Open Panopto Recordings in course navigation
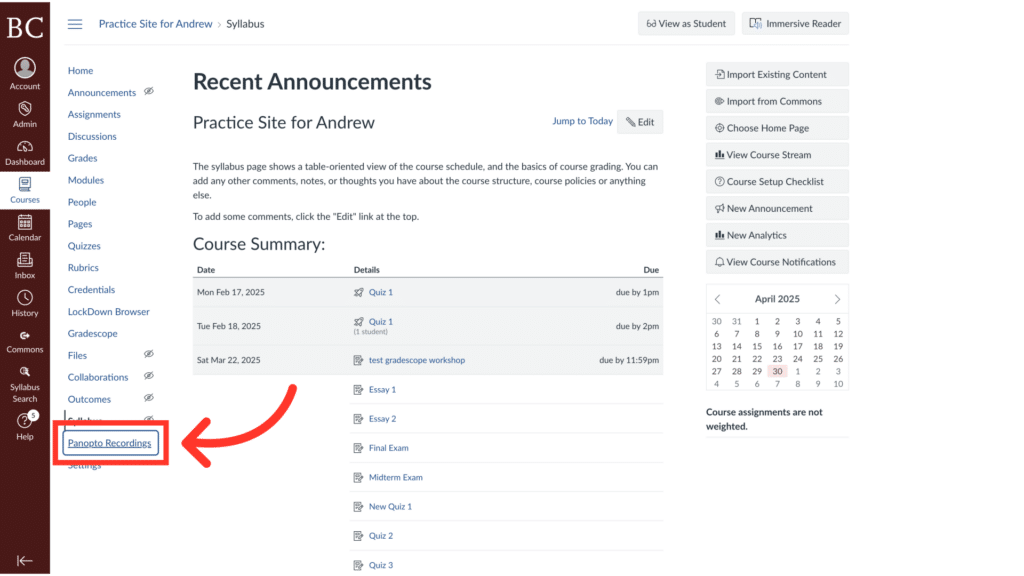 (x=110, y=443)
